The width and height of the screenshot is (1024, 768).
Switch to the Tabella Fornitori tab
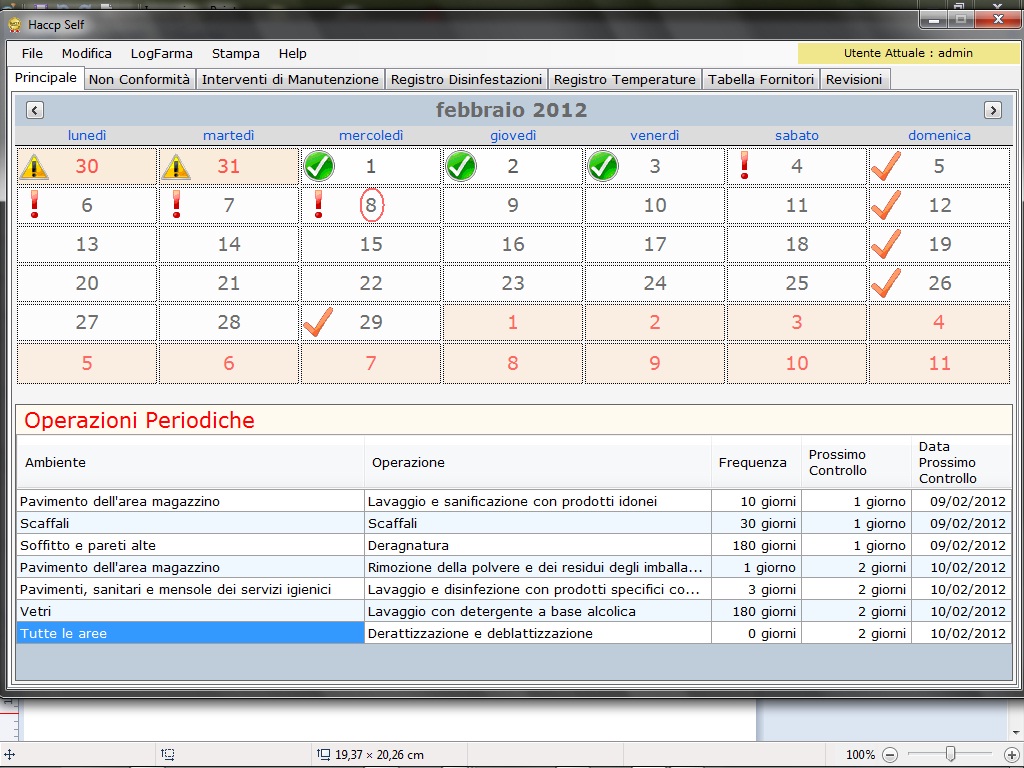click(x=761, y=79)
